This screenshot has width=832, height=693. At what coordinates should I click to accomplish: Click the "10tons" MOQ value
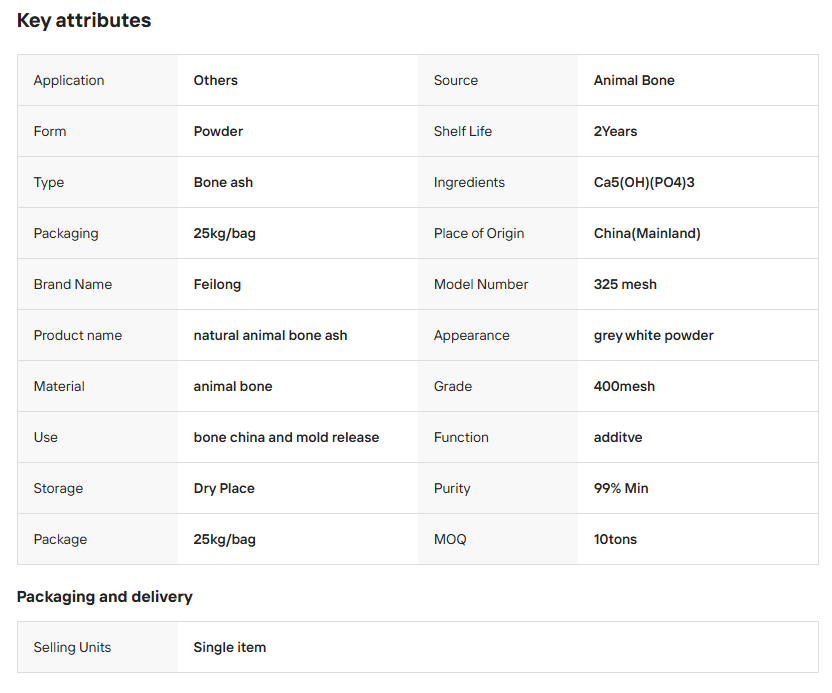click(615, 539)
